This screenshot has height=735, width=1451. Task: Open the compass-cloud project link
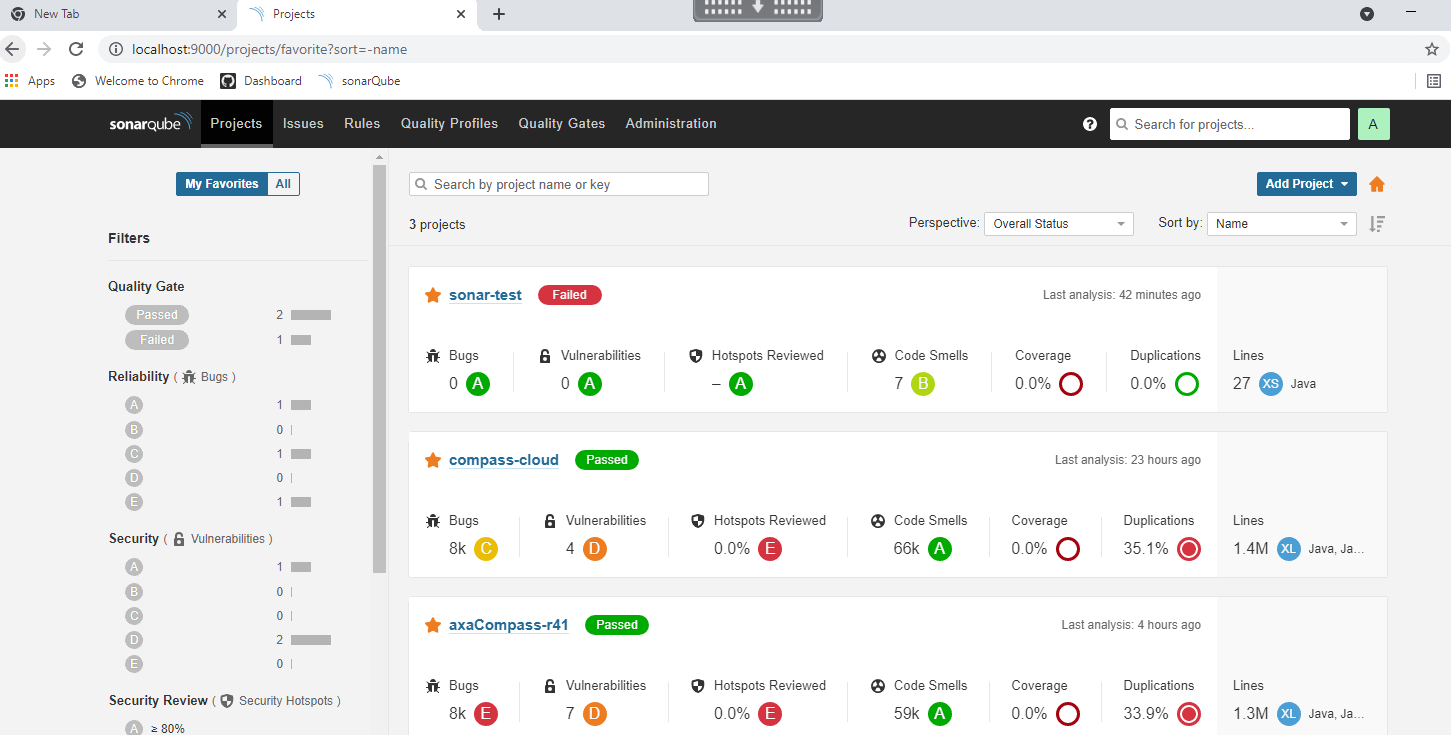point(504,460)
